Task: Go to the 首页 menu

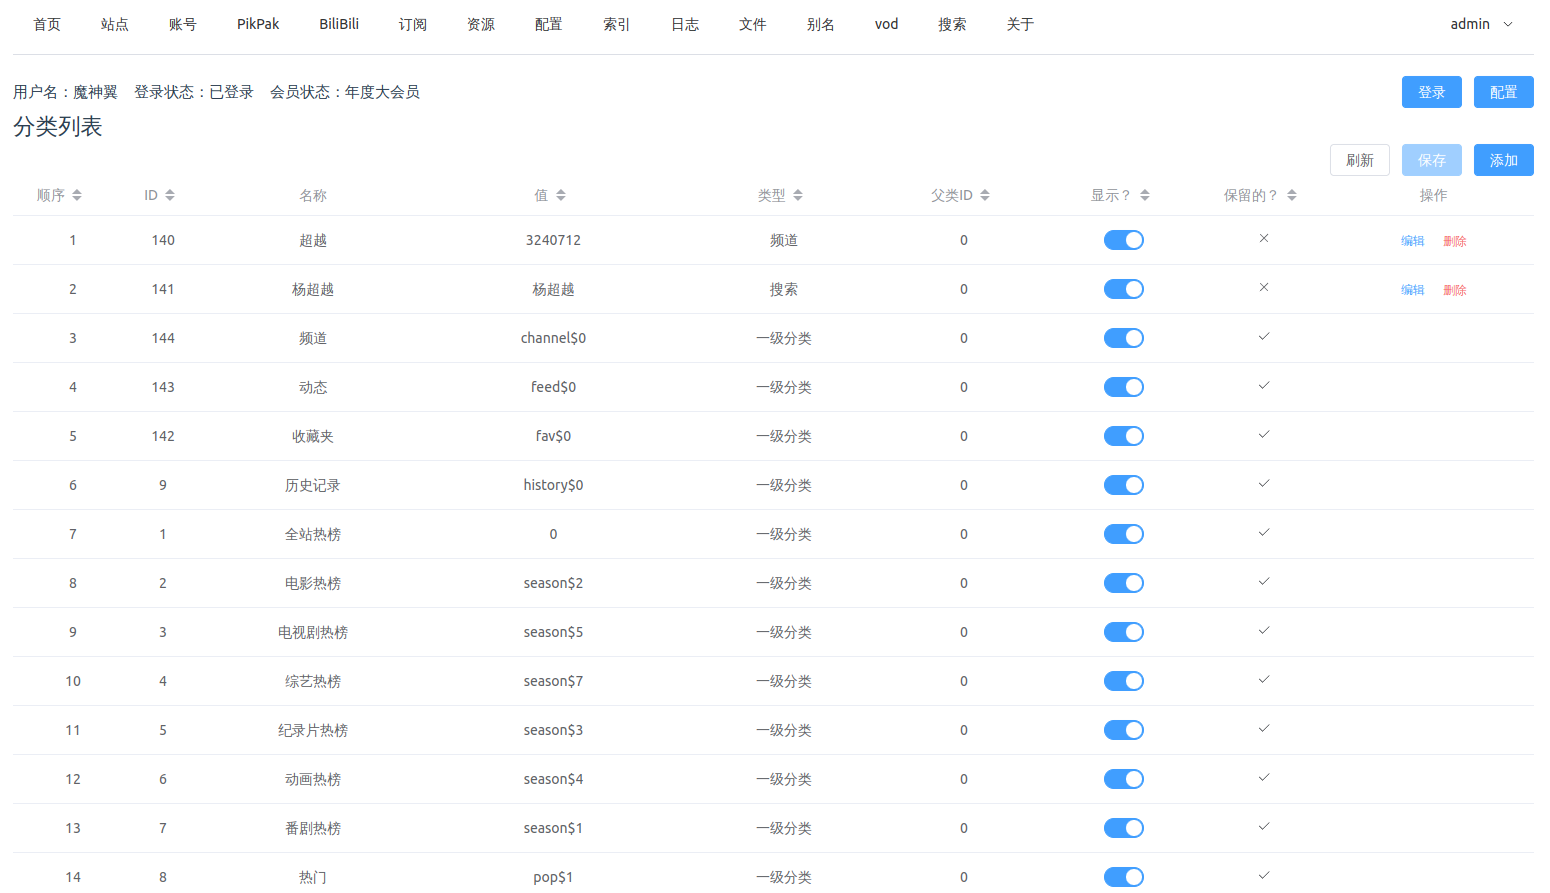Action: pos(47,24)
